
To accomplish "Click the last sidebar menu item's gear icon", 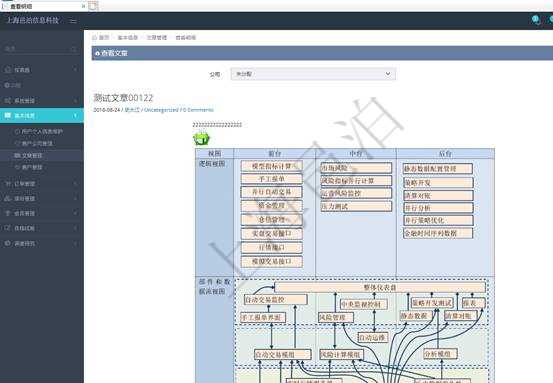I will [8, 243].
